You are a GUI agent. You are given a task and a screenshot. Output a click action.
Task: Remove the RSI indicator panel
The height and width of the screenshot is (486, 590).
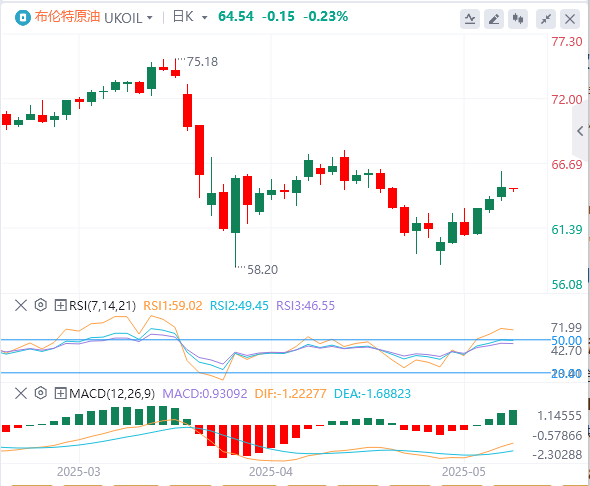click(21, 305)
